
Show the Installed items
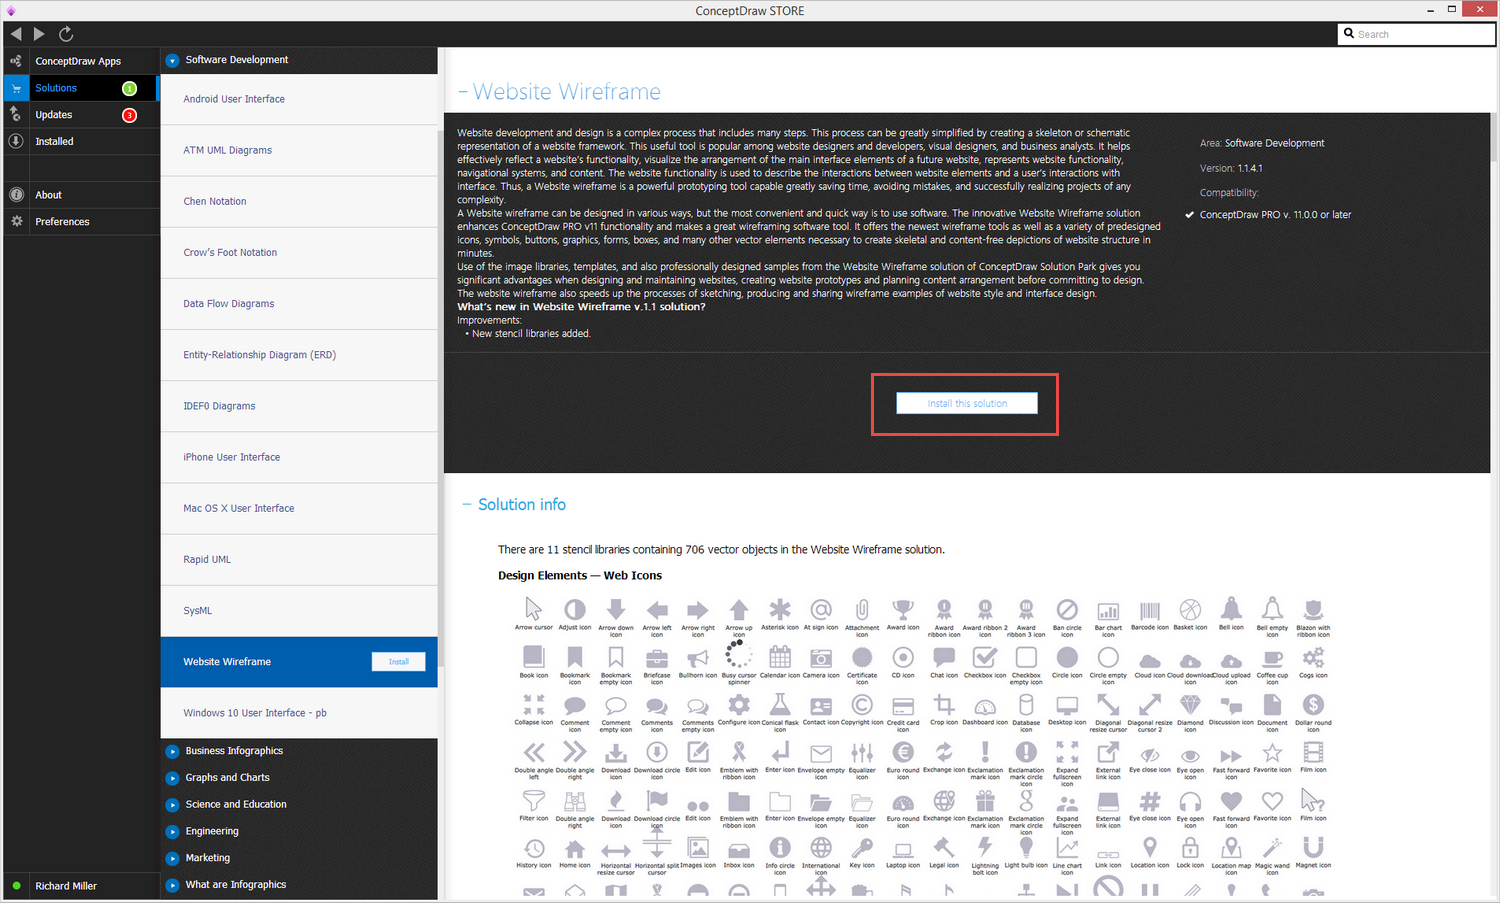point(81,142)
